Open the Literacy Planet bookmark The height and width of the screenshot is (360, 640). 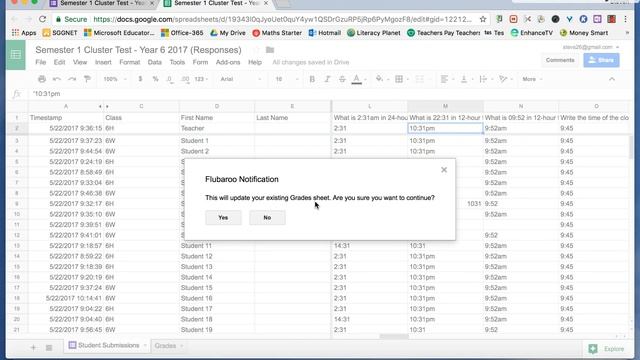pyautogui.click(x=373, y=33)
